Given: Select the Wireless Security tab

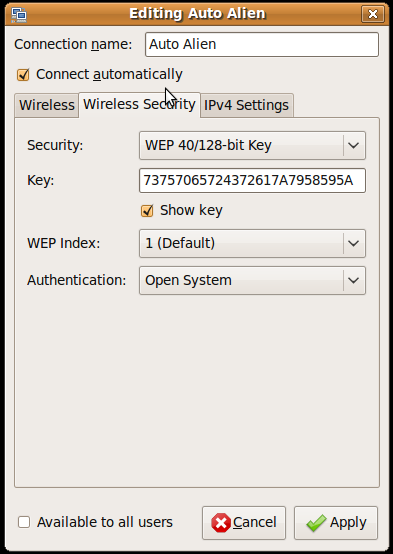Looking at the screenshot, I should [x=139, y=105].
